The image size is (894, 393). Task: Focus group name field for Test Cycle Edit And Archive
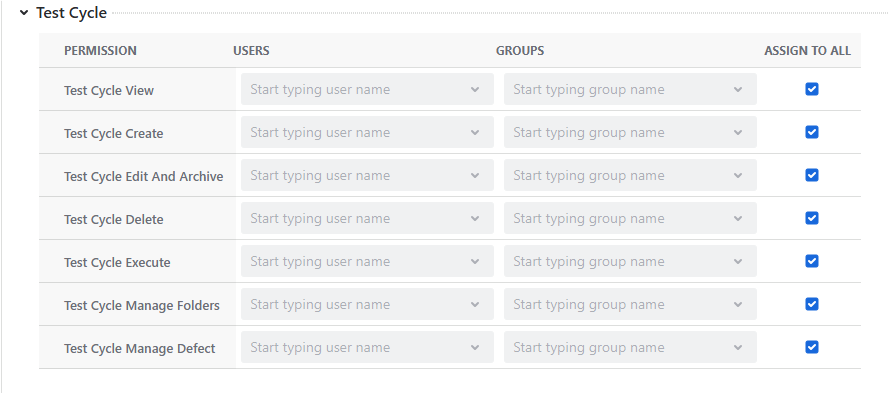click(630, 175)
